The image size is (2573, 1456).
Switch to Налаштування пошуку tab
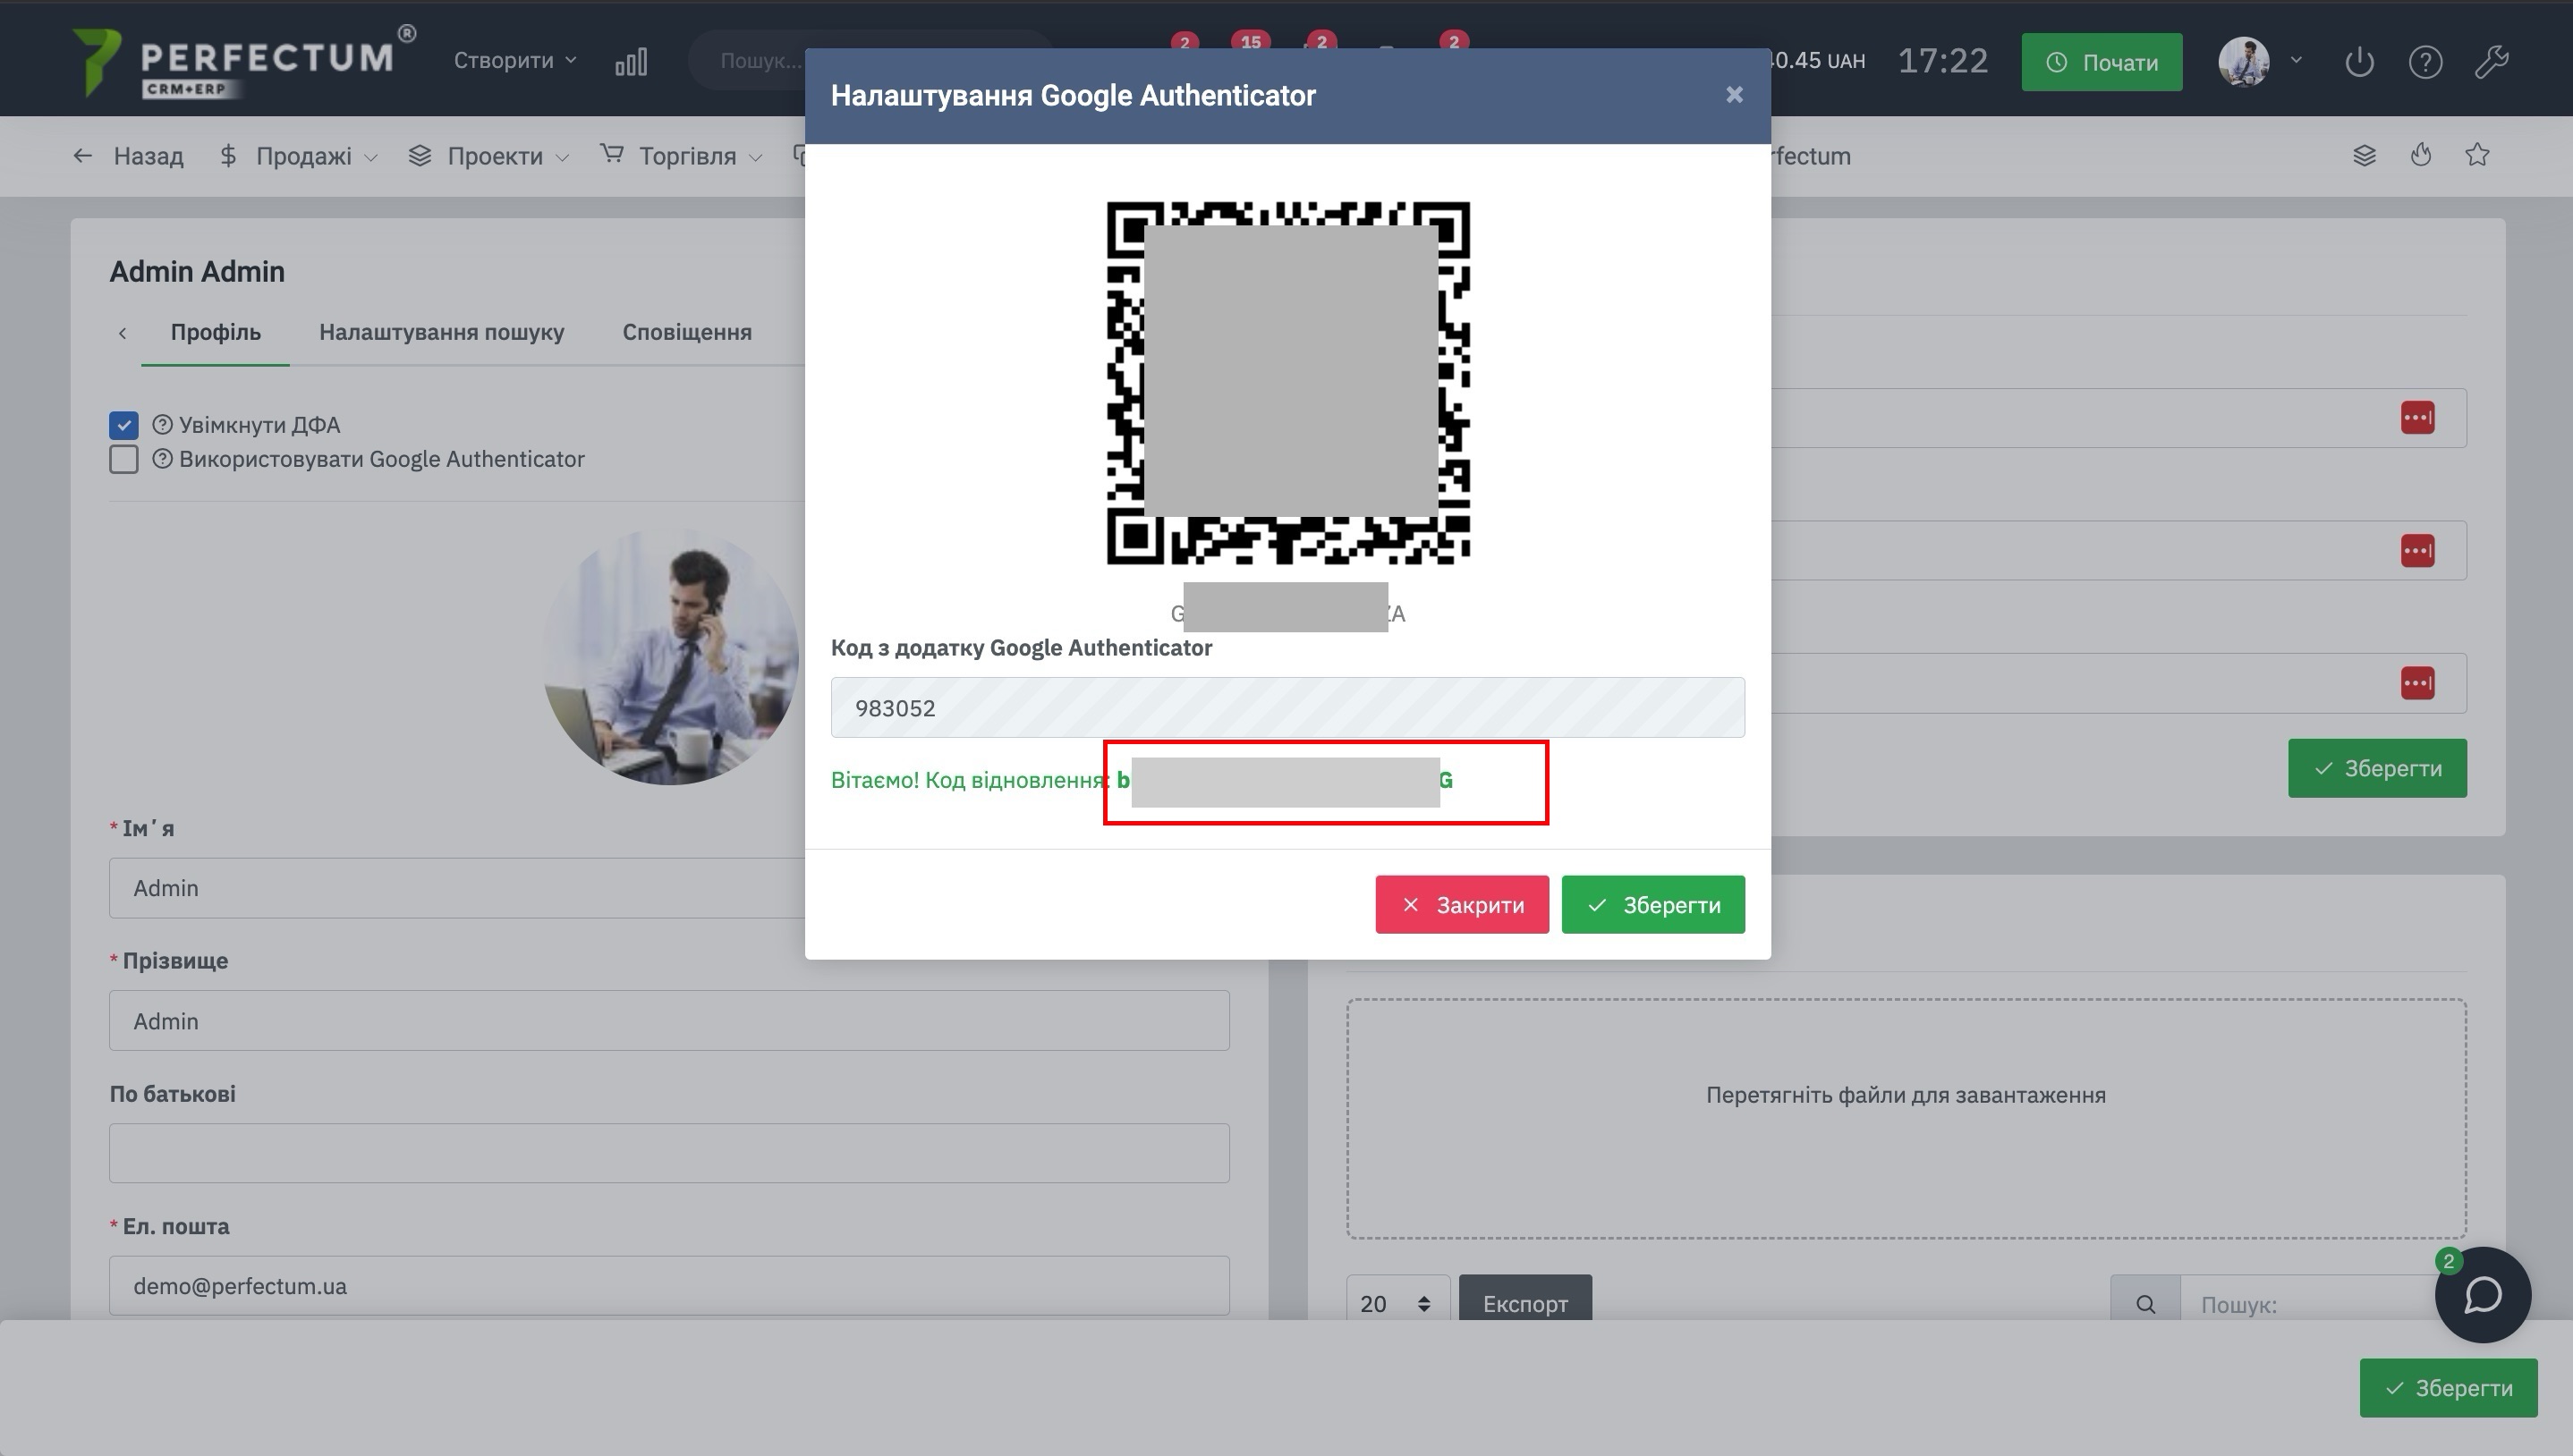(441, 332)
